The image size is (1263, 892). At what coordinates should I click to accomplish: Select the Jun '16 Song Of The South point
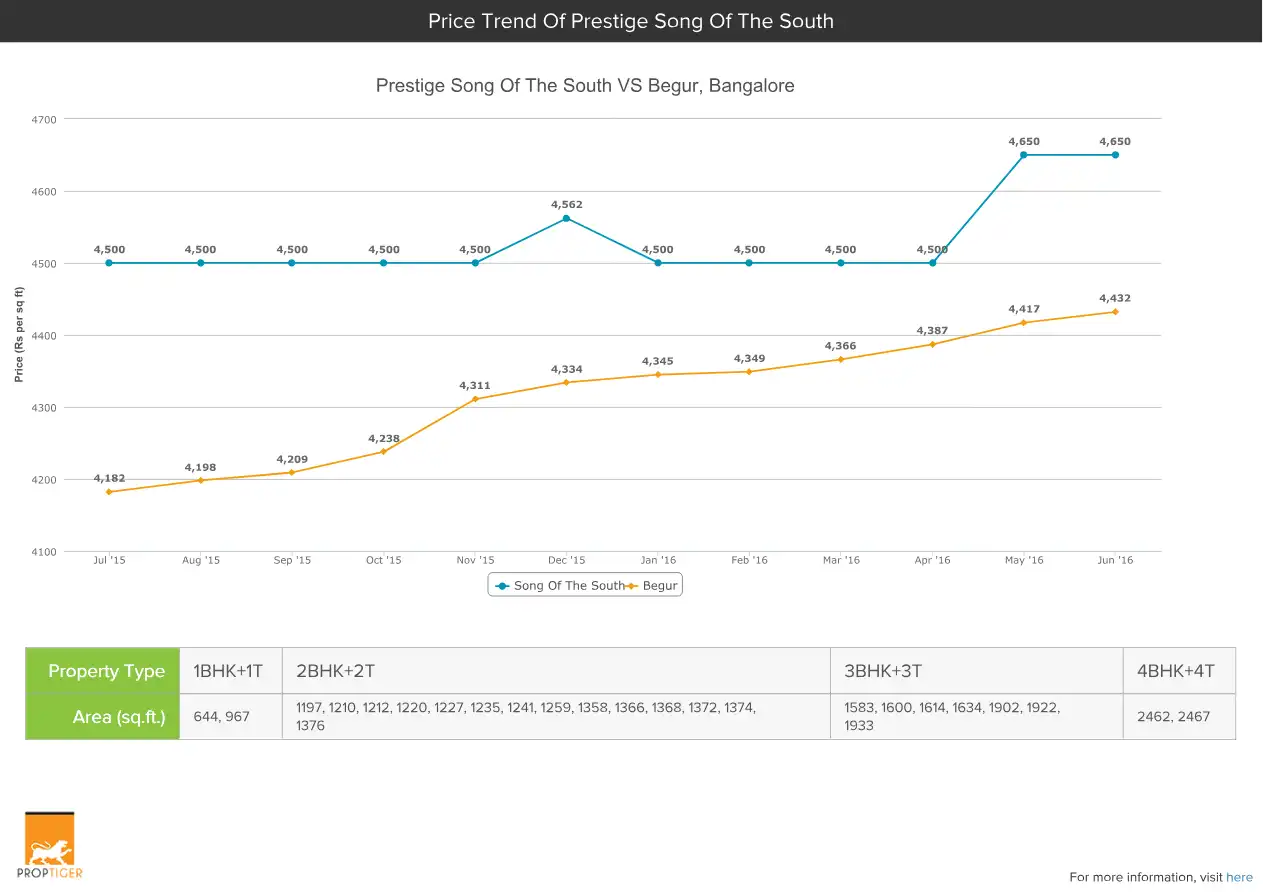pyautogui.click(x=1115, y=155)
